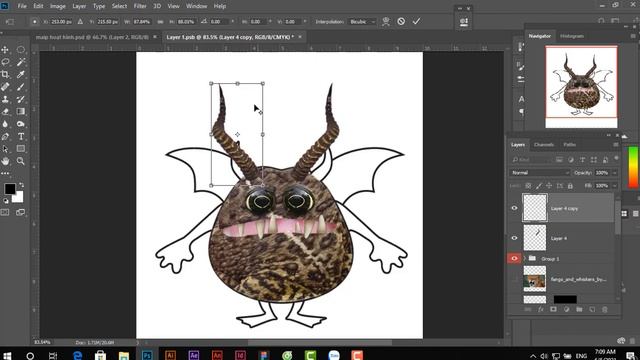
Task: Select the Brush tool
Action: [x=20, y=87]
